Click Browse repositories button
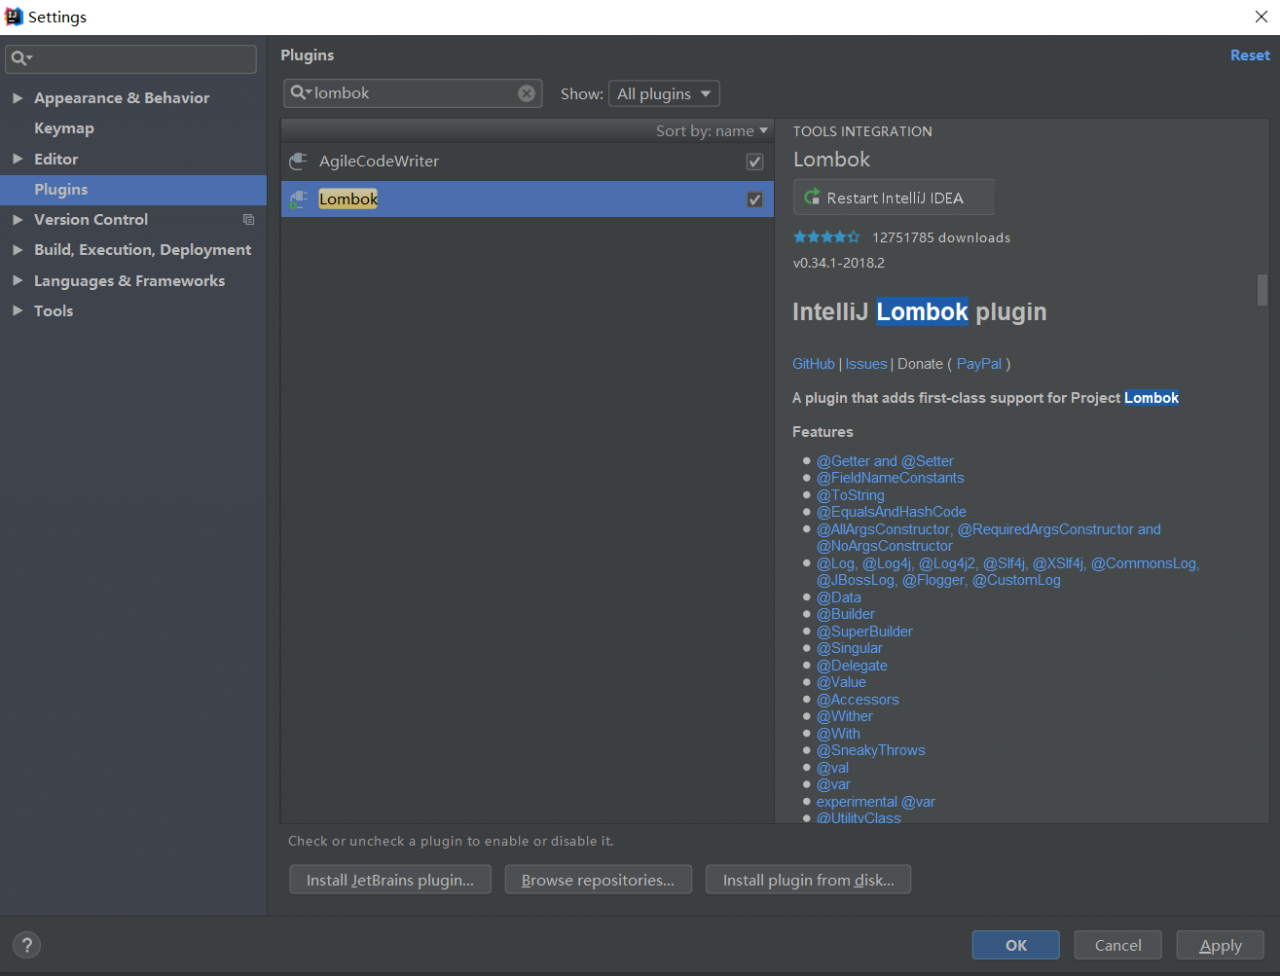 point(598,880)
